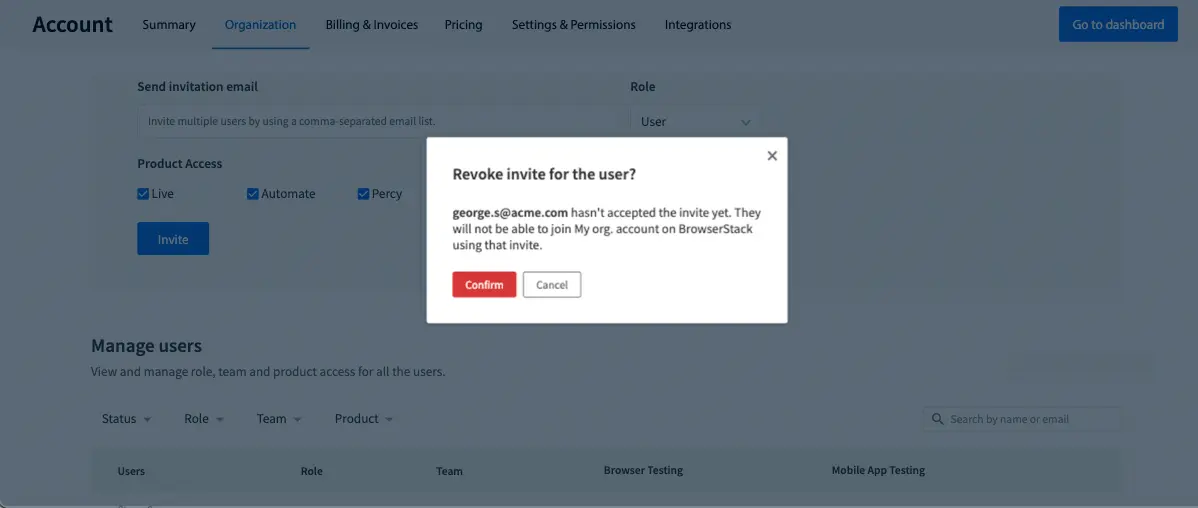Close the revoke invite dialog with X
This screenshot has height=508, width=1198.
coord(772,156)
